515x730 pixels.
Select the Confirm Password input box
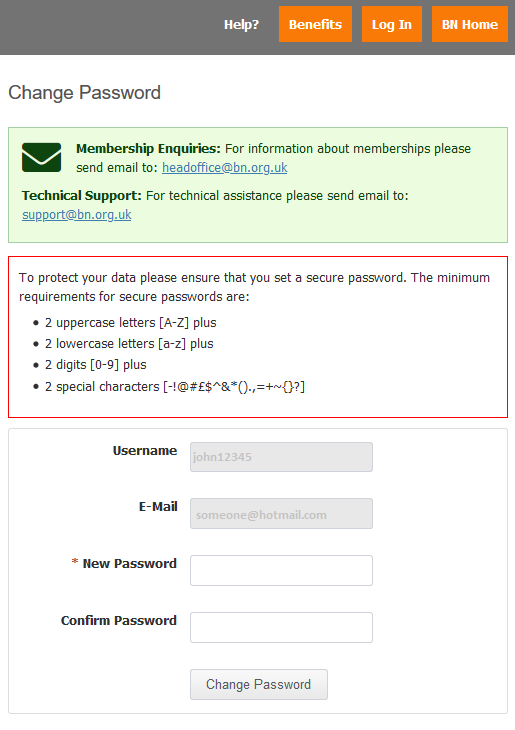(x=281, y=628)
